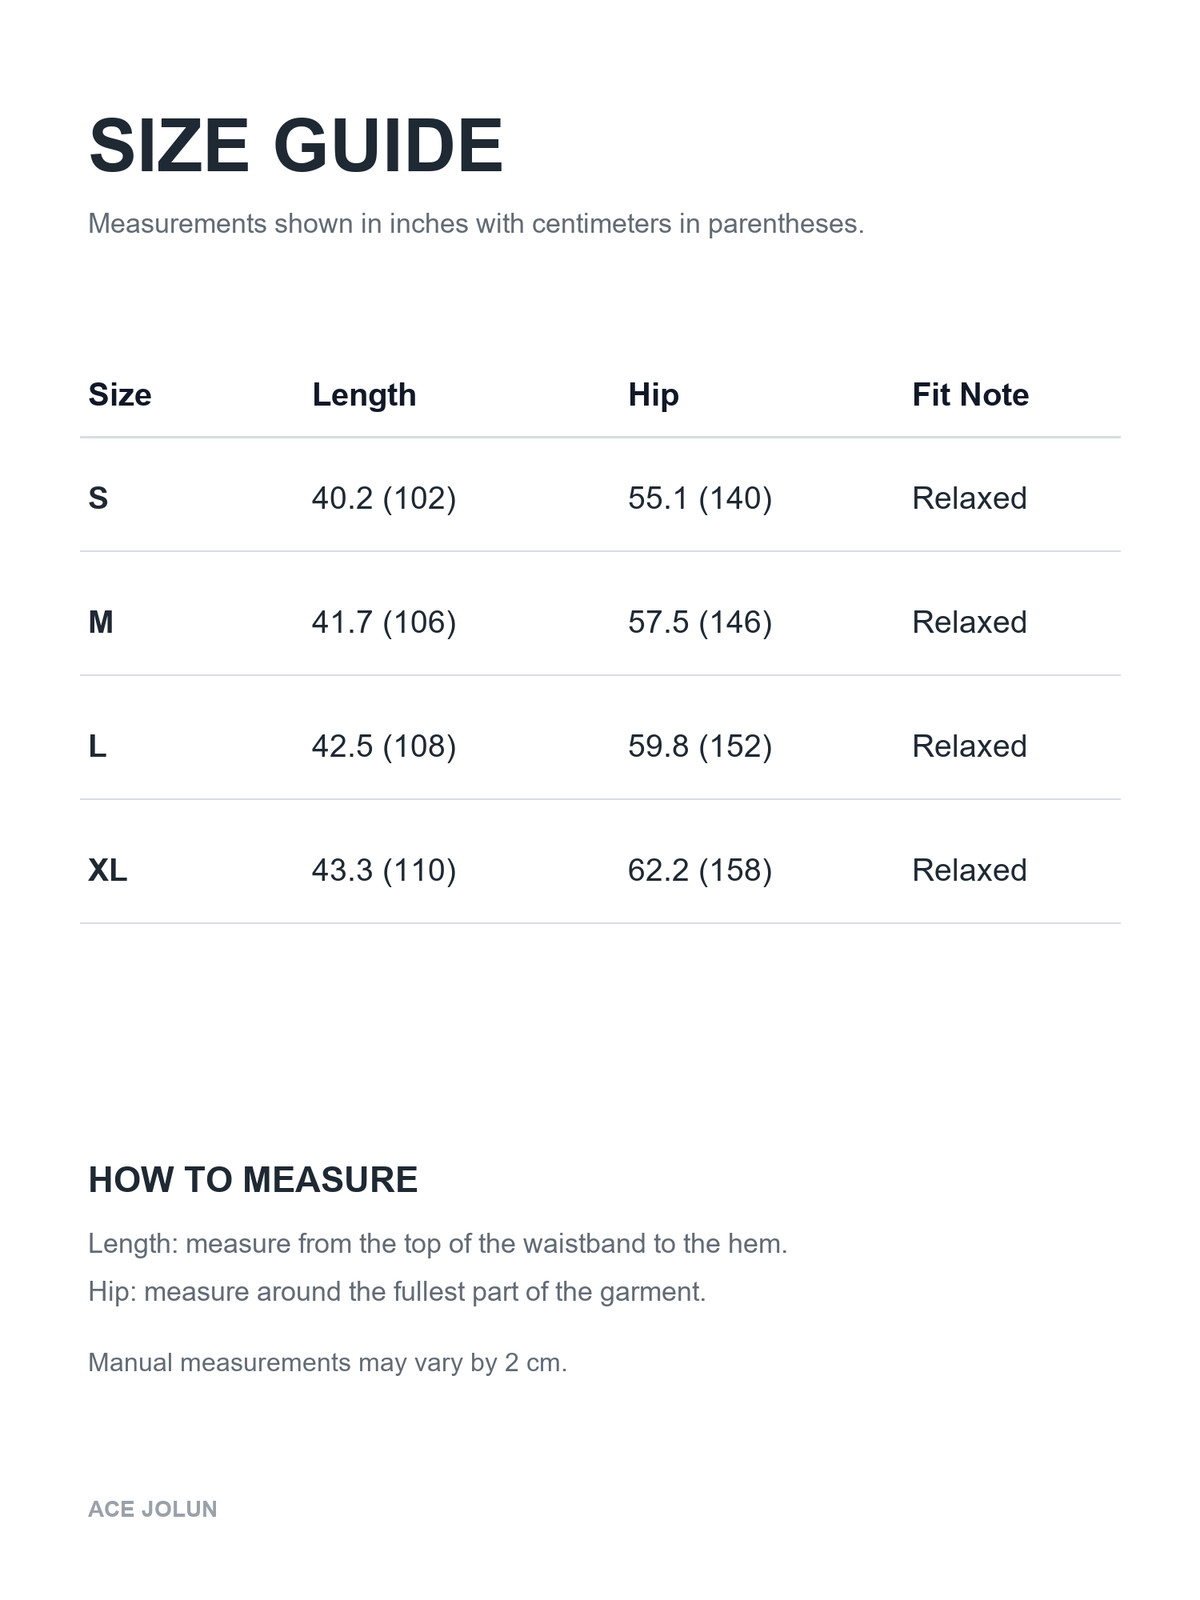Click length value 40.2 (102)
The image size is (1200, 1600).
click(384, 498)
